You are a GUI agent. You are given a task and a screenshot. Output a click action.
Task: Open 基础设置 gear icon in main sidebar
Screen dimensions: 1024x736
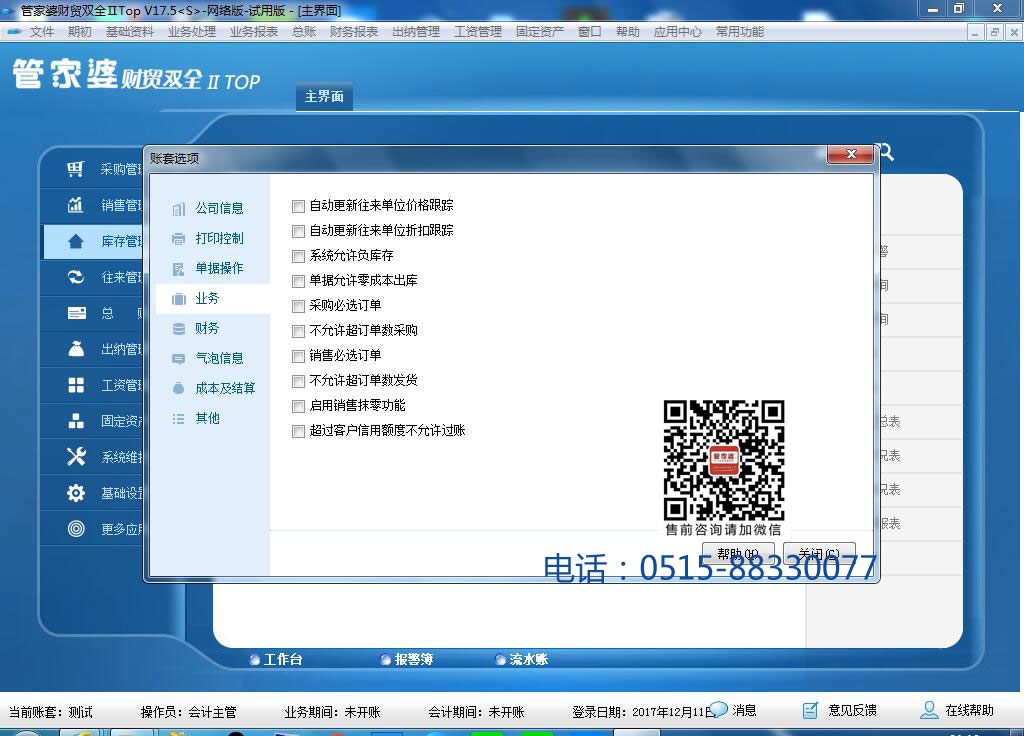76,492
